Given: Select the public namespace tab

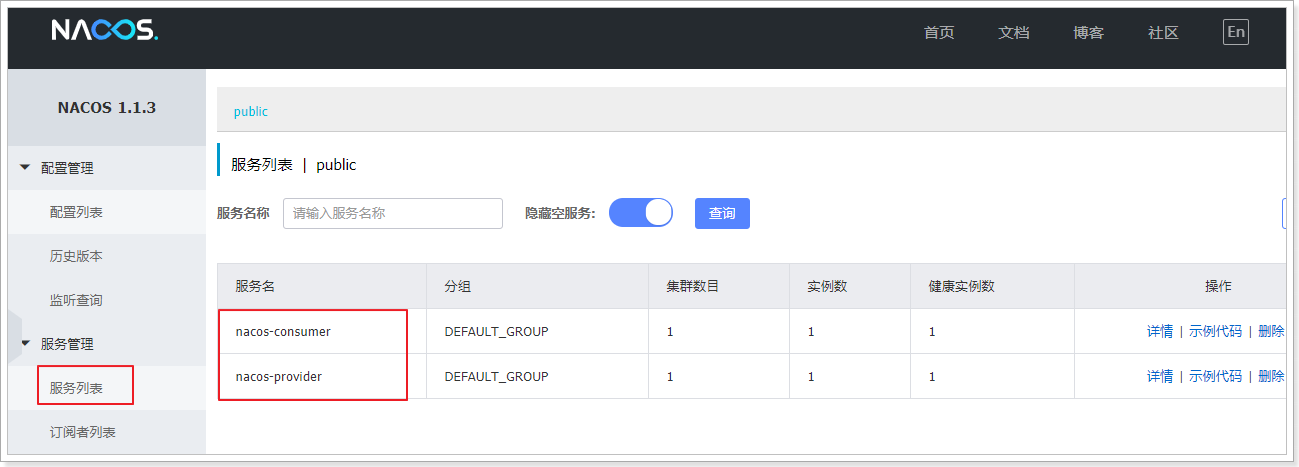Looking at the screenshot, I should pyautogui.click(x=250, y=112).
